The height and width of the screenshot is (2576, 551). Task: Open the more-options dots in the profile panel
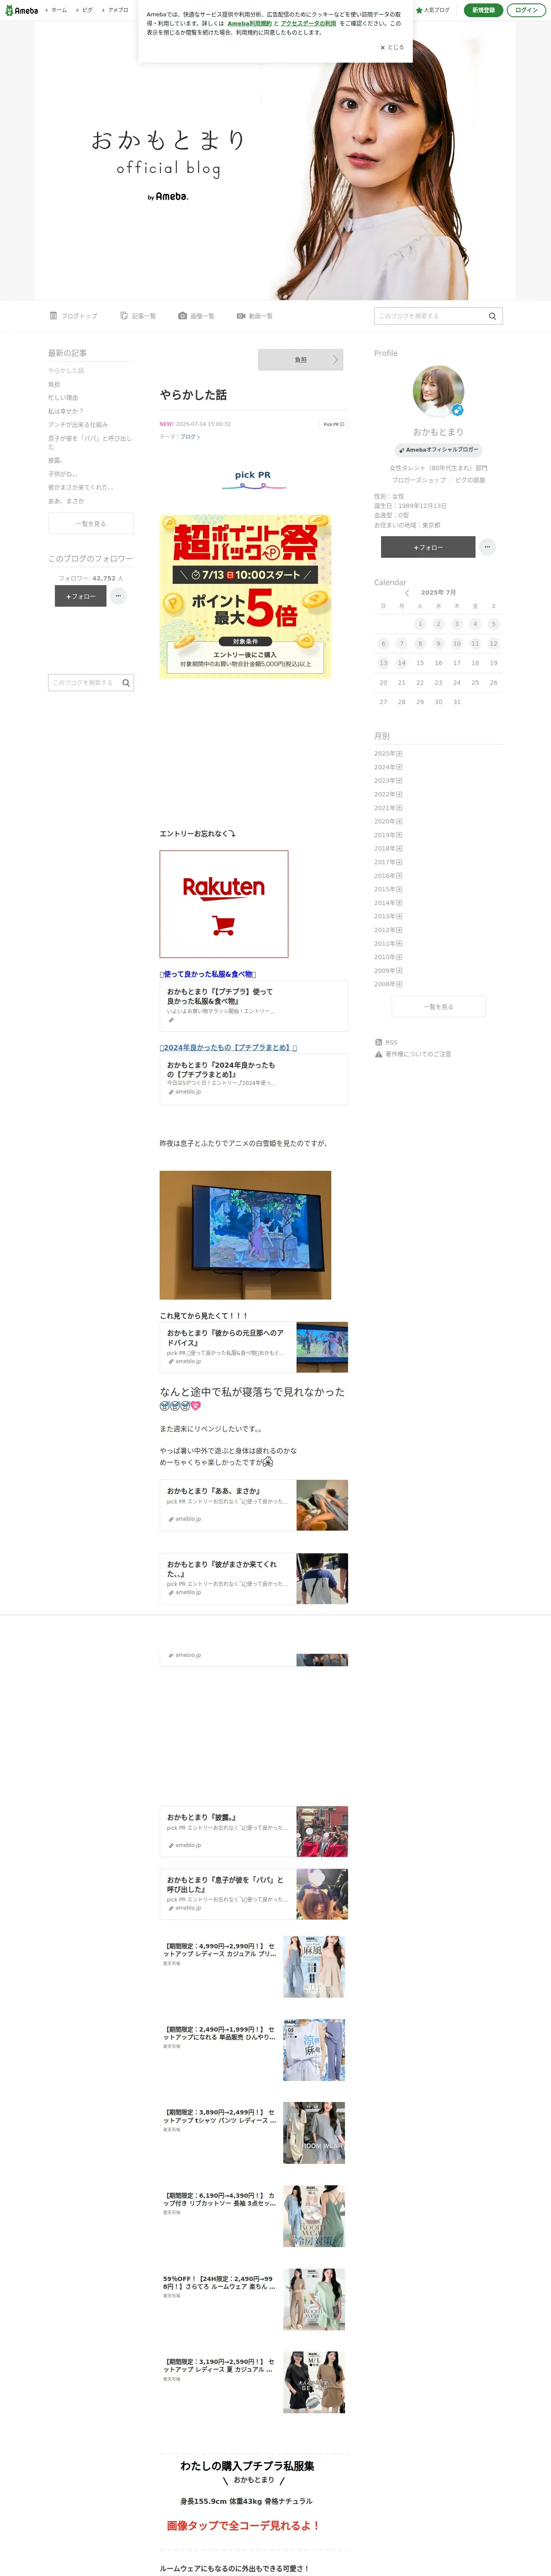487,547
